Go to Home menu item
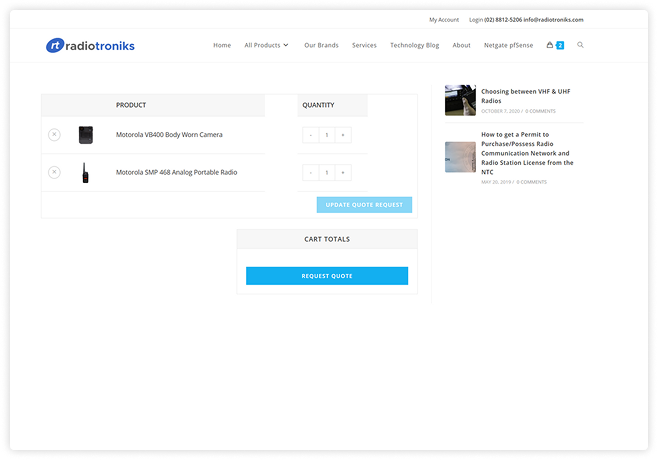 (x=222, y=45)
